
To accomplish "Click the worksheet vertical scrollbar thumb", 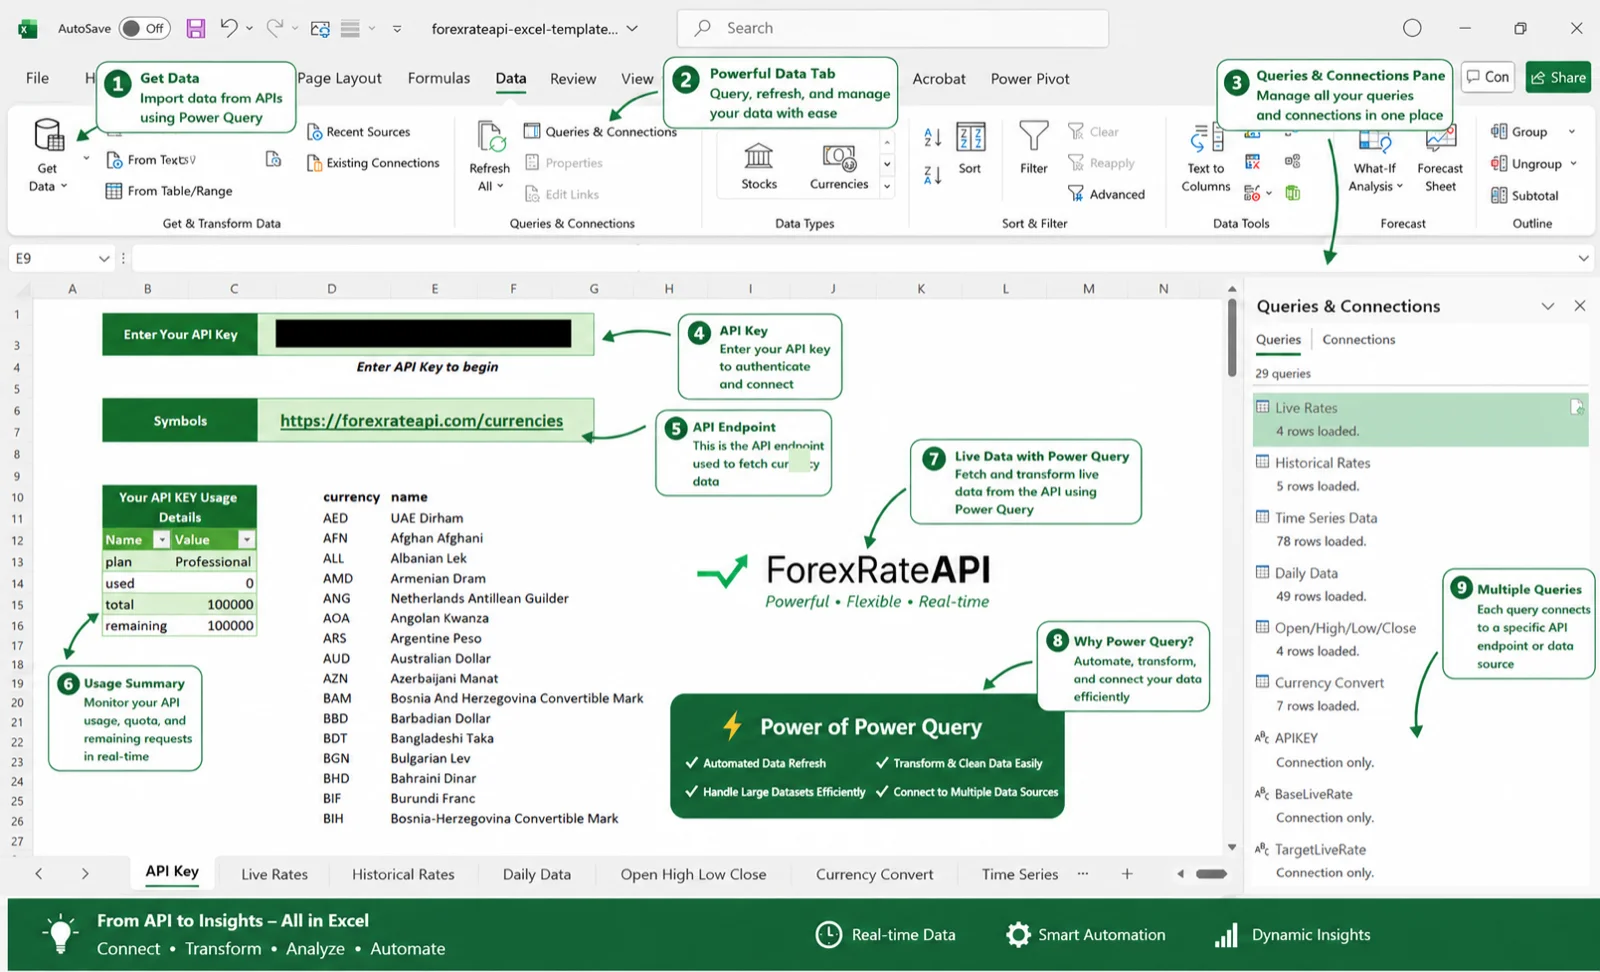I will (1232, 337).
